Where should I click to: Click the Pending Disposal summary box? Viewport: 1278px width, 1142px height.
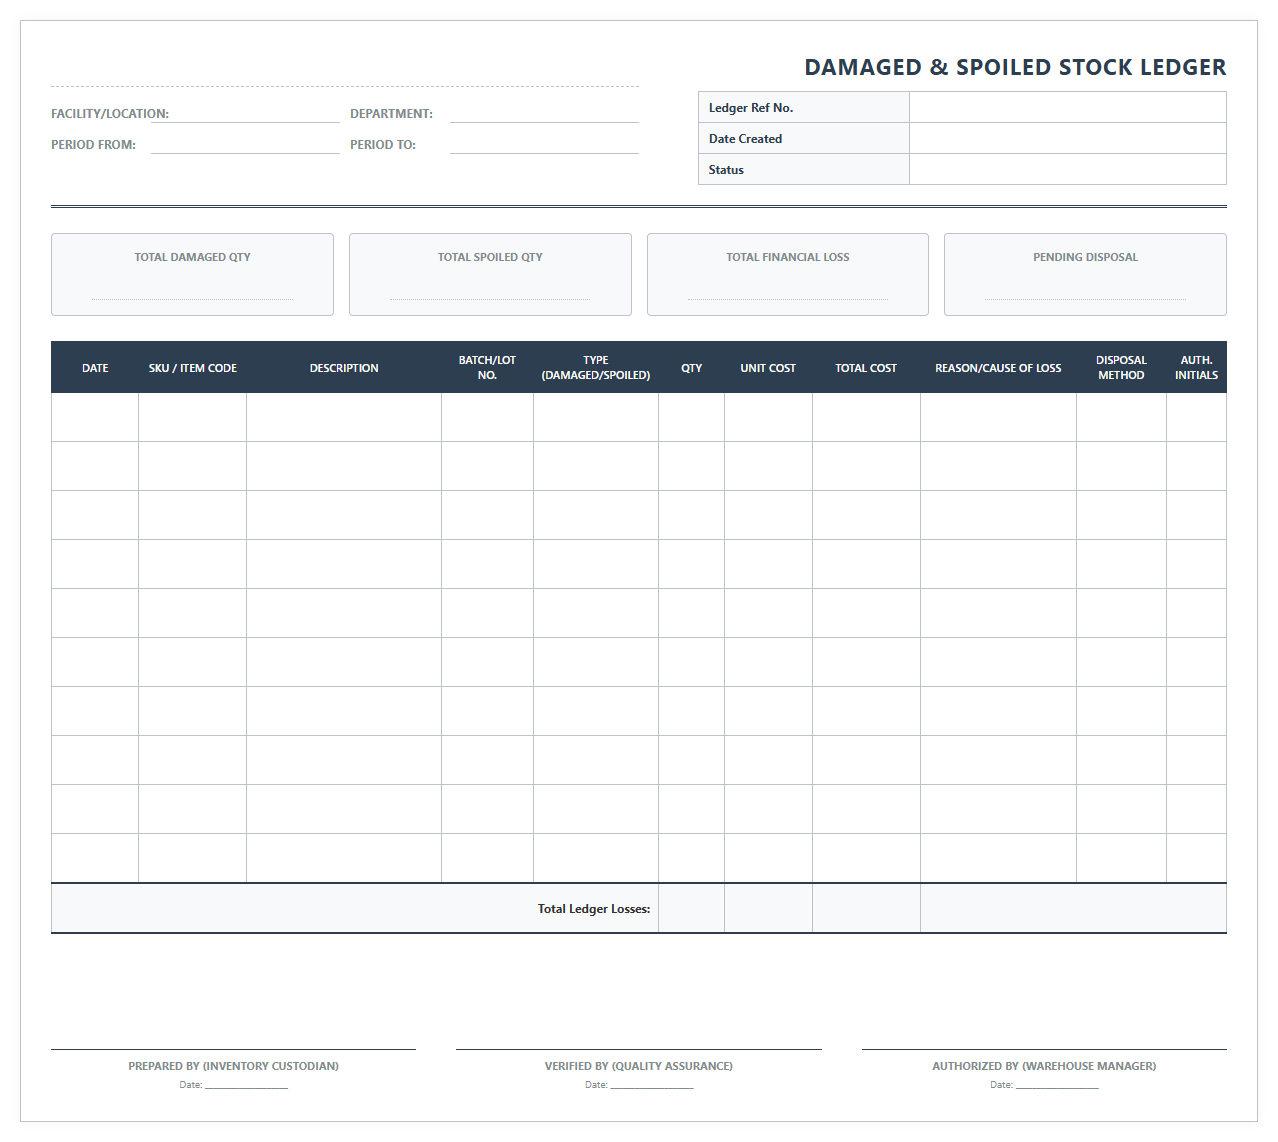click(1085, 275)
